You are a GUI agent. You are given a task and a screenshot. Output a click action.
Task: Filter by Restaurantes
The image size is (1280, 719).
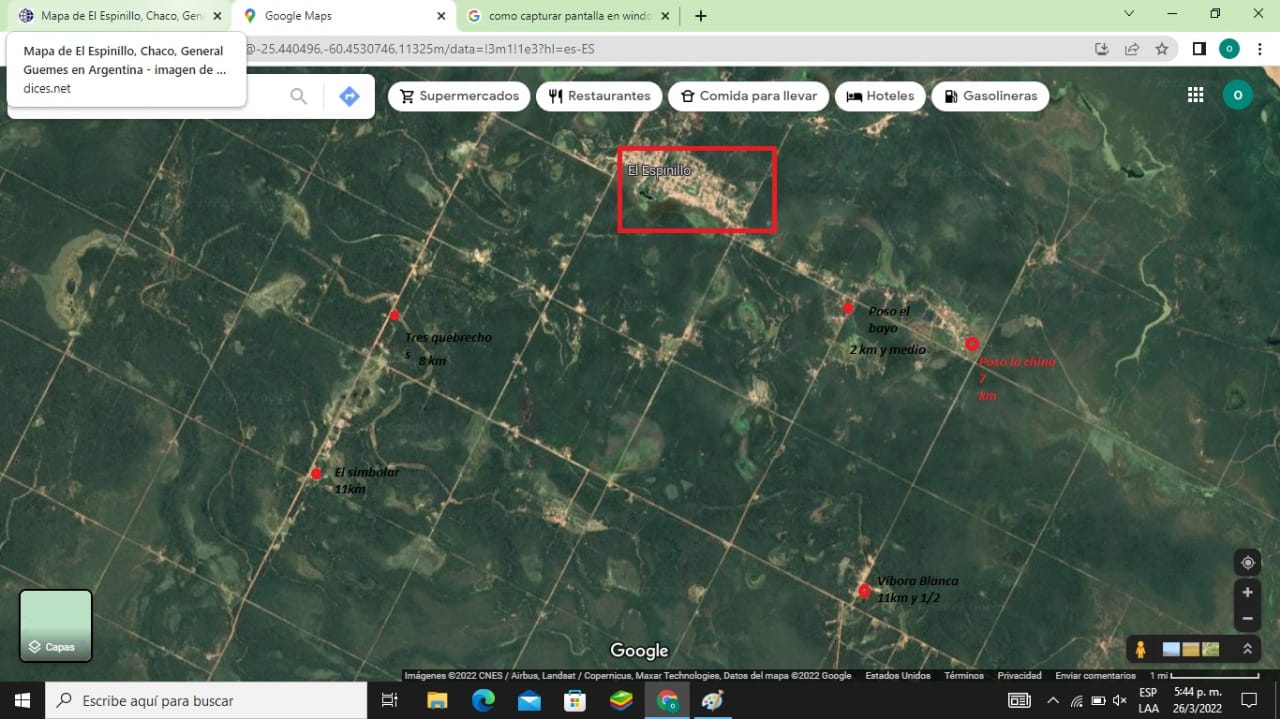(599, 96)
